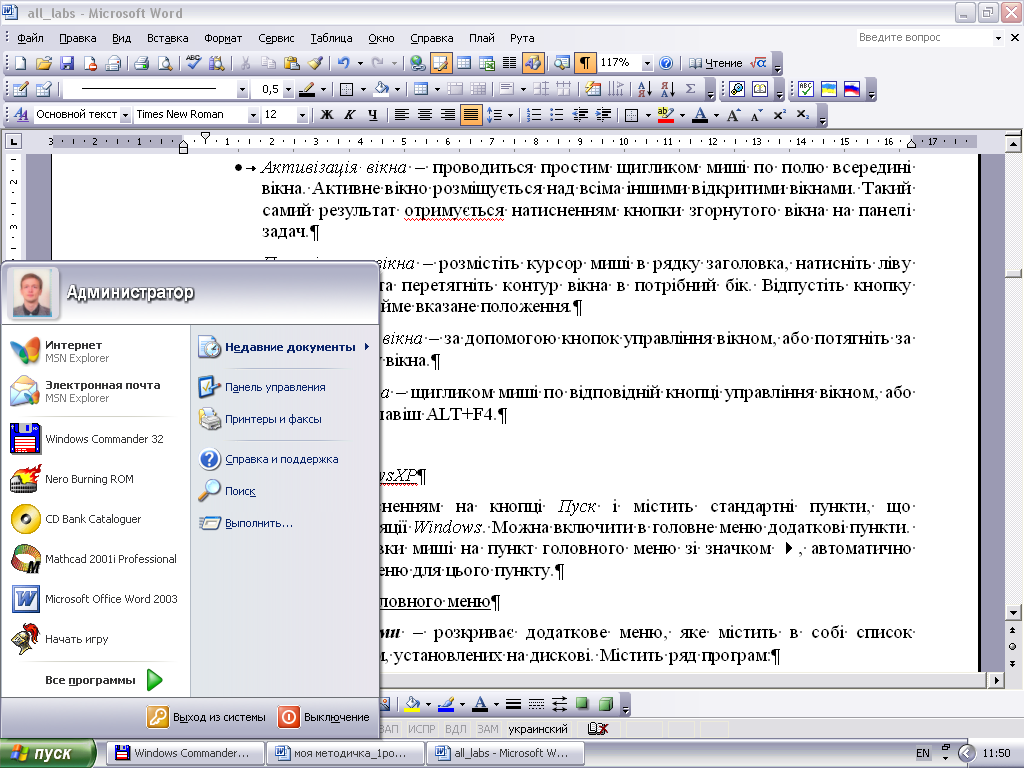1024x768 pixels.
Task: Expand highlight color options arrow
Action: point(682,115)
